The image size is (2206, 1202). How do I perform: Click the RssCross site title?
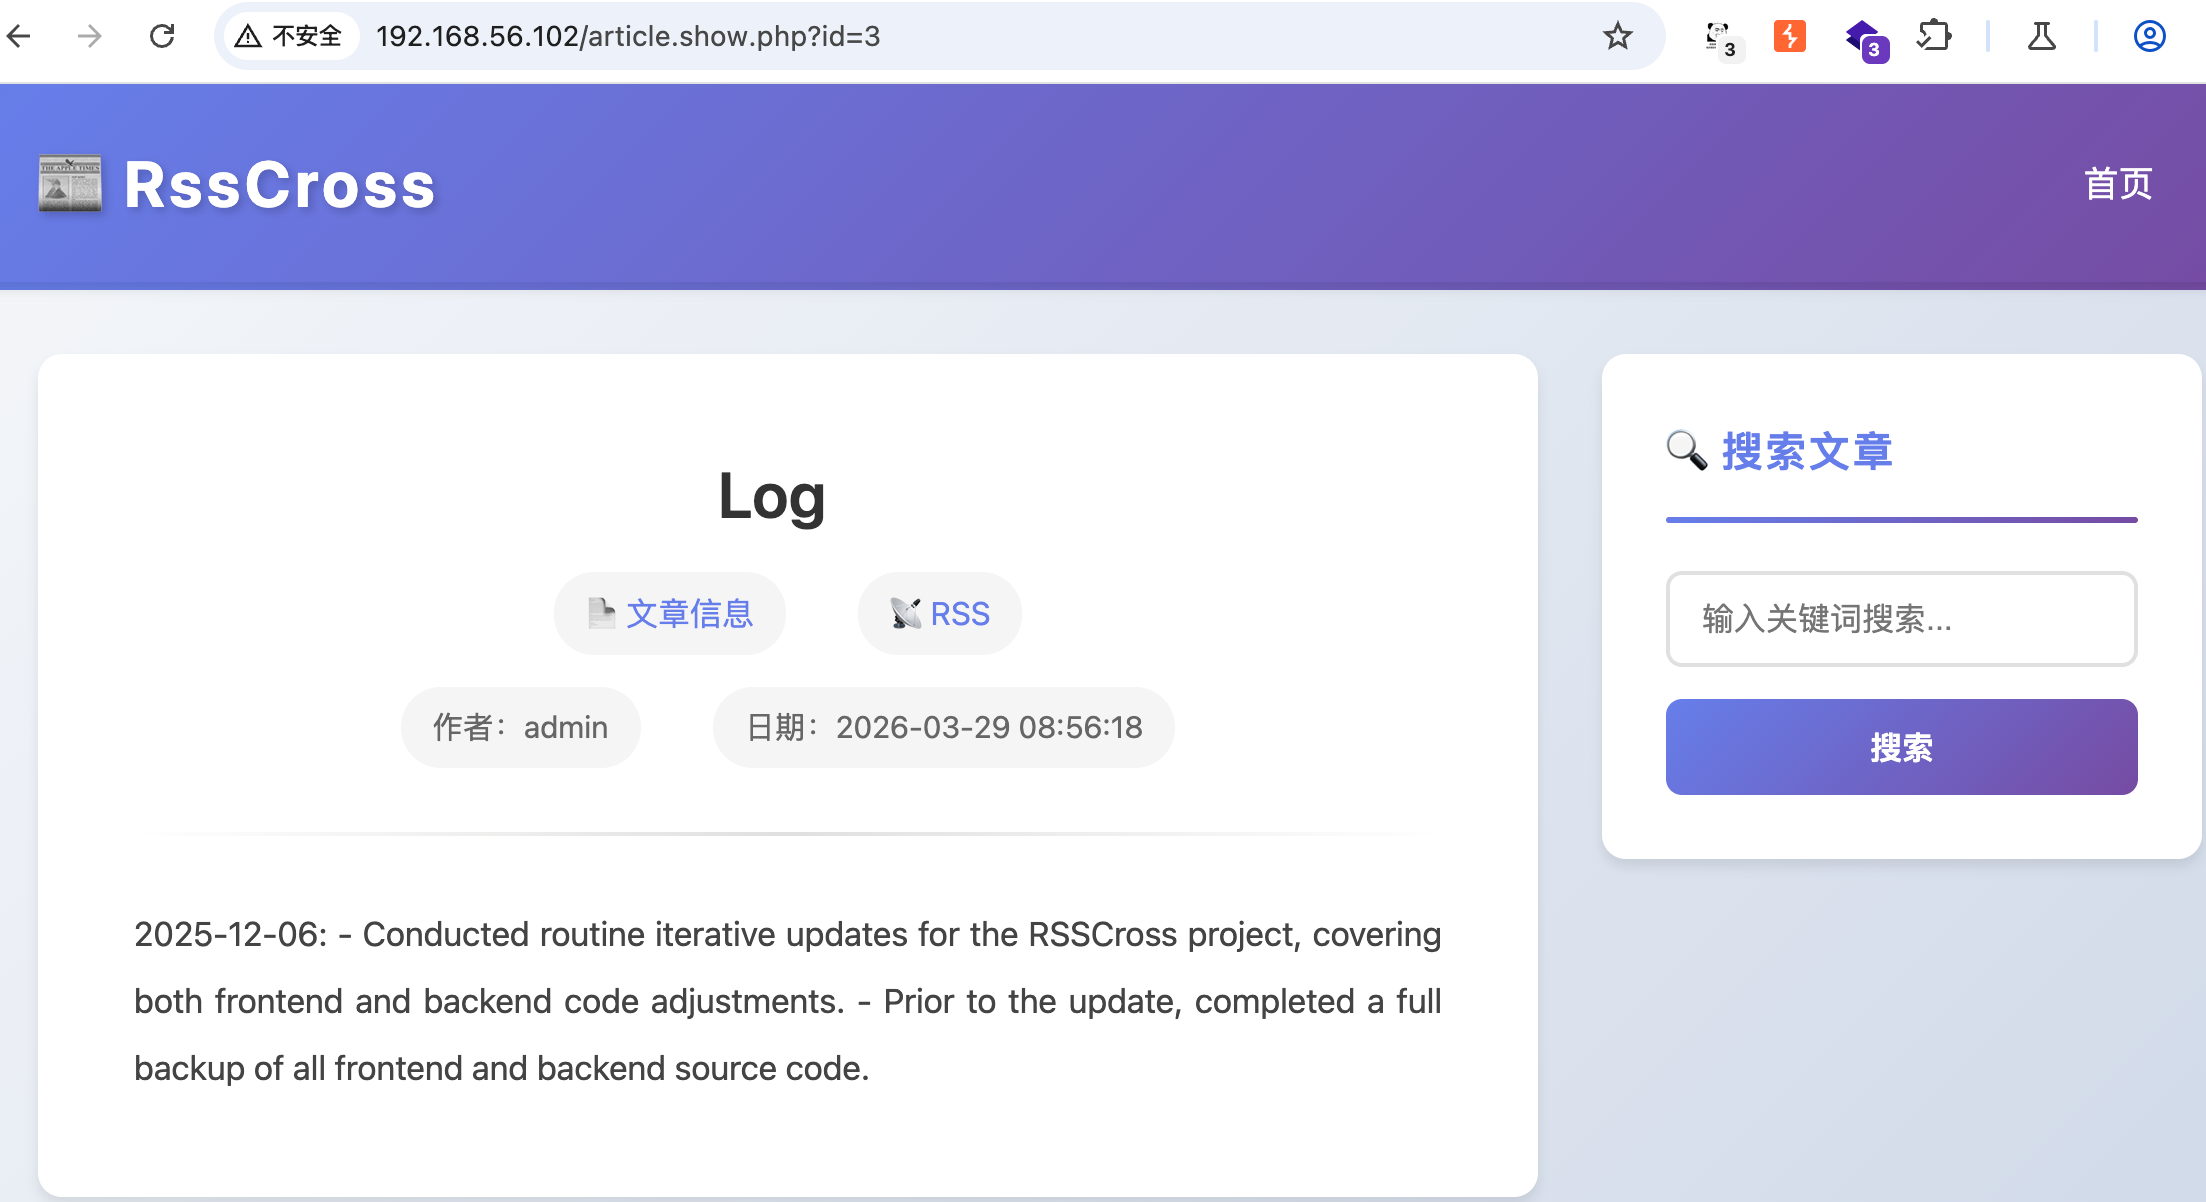tap(280, 185)
